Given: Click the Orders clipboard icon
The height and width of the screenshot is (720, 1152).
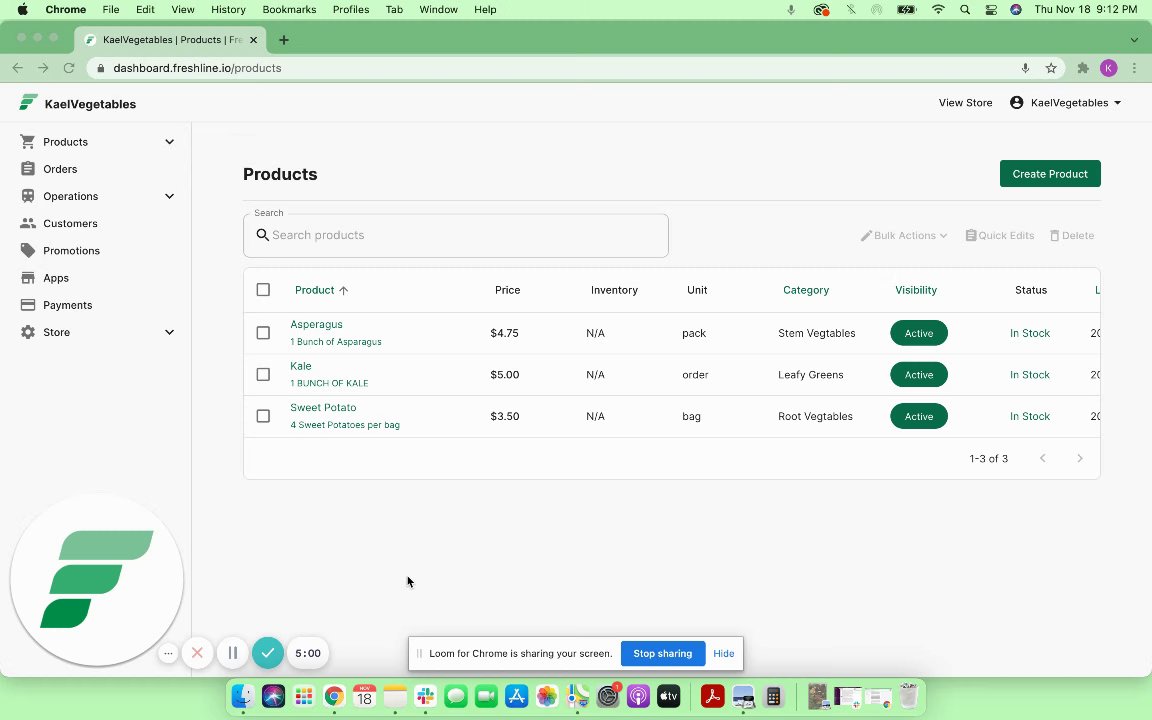Looking at the screenshot, I should click(28, 169).
